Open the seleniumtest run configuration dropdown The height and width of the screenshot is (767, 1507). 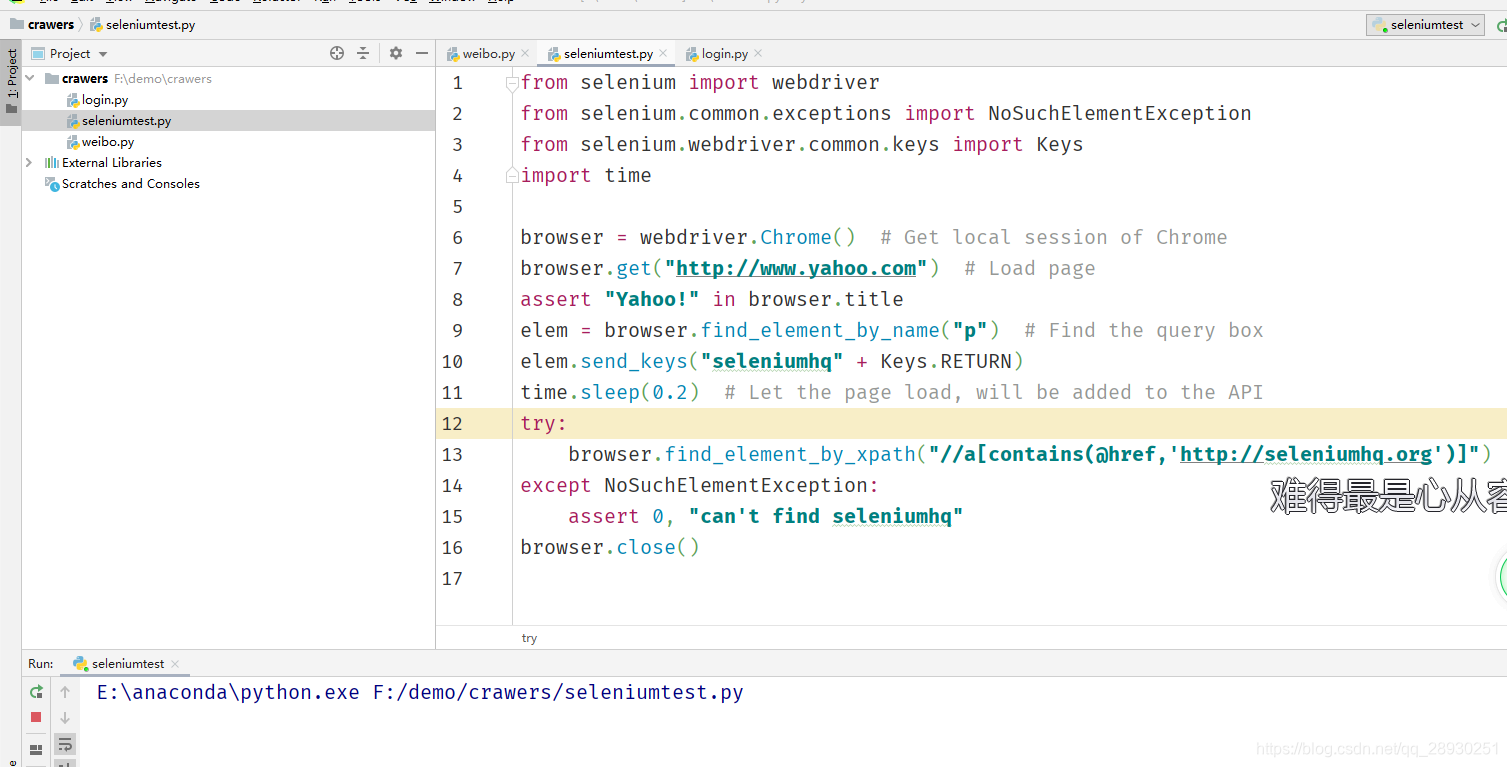1426,24
